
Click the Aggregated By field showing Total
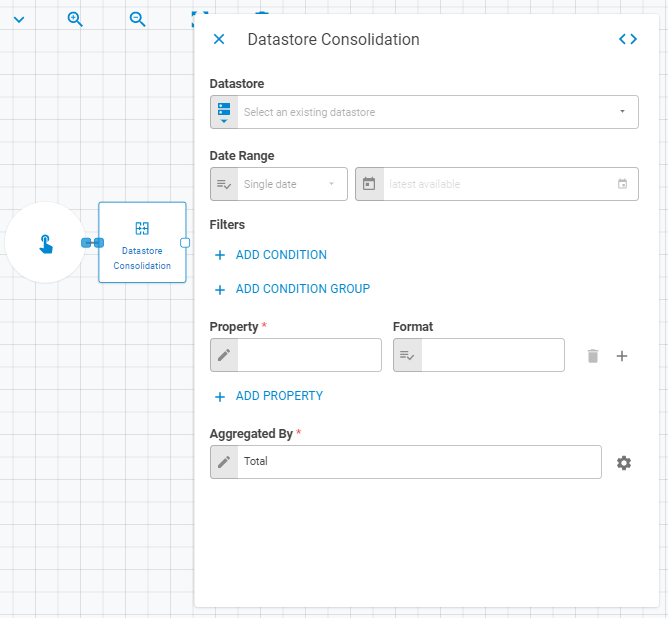click(x=406, y=462)
